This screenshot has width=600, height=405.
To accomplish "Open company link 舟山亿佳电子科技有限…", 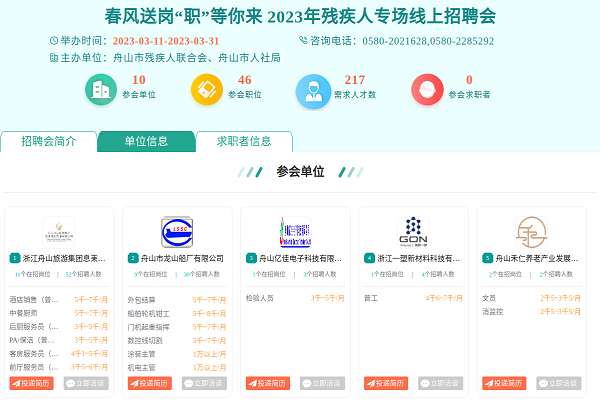I will click(300, 258).
